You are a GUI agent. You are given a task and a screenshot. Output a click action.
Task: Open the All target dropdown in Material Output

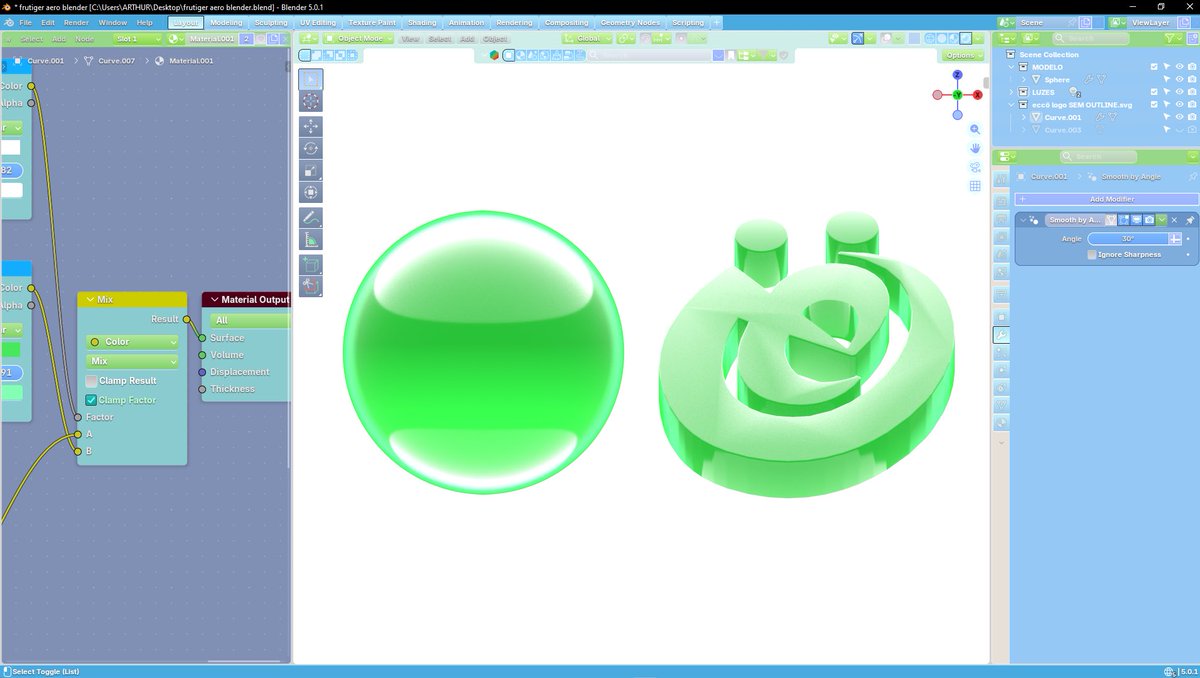249,320
